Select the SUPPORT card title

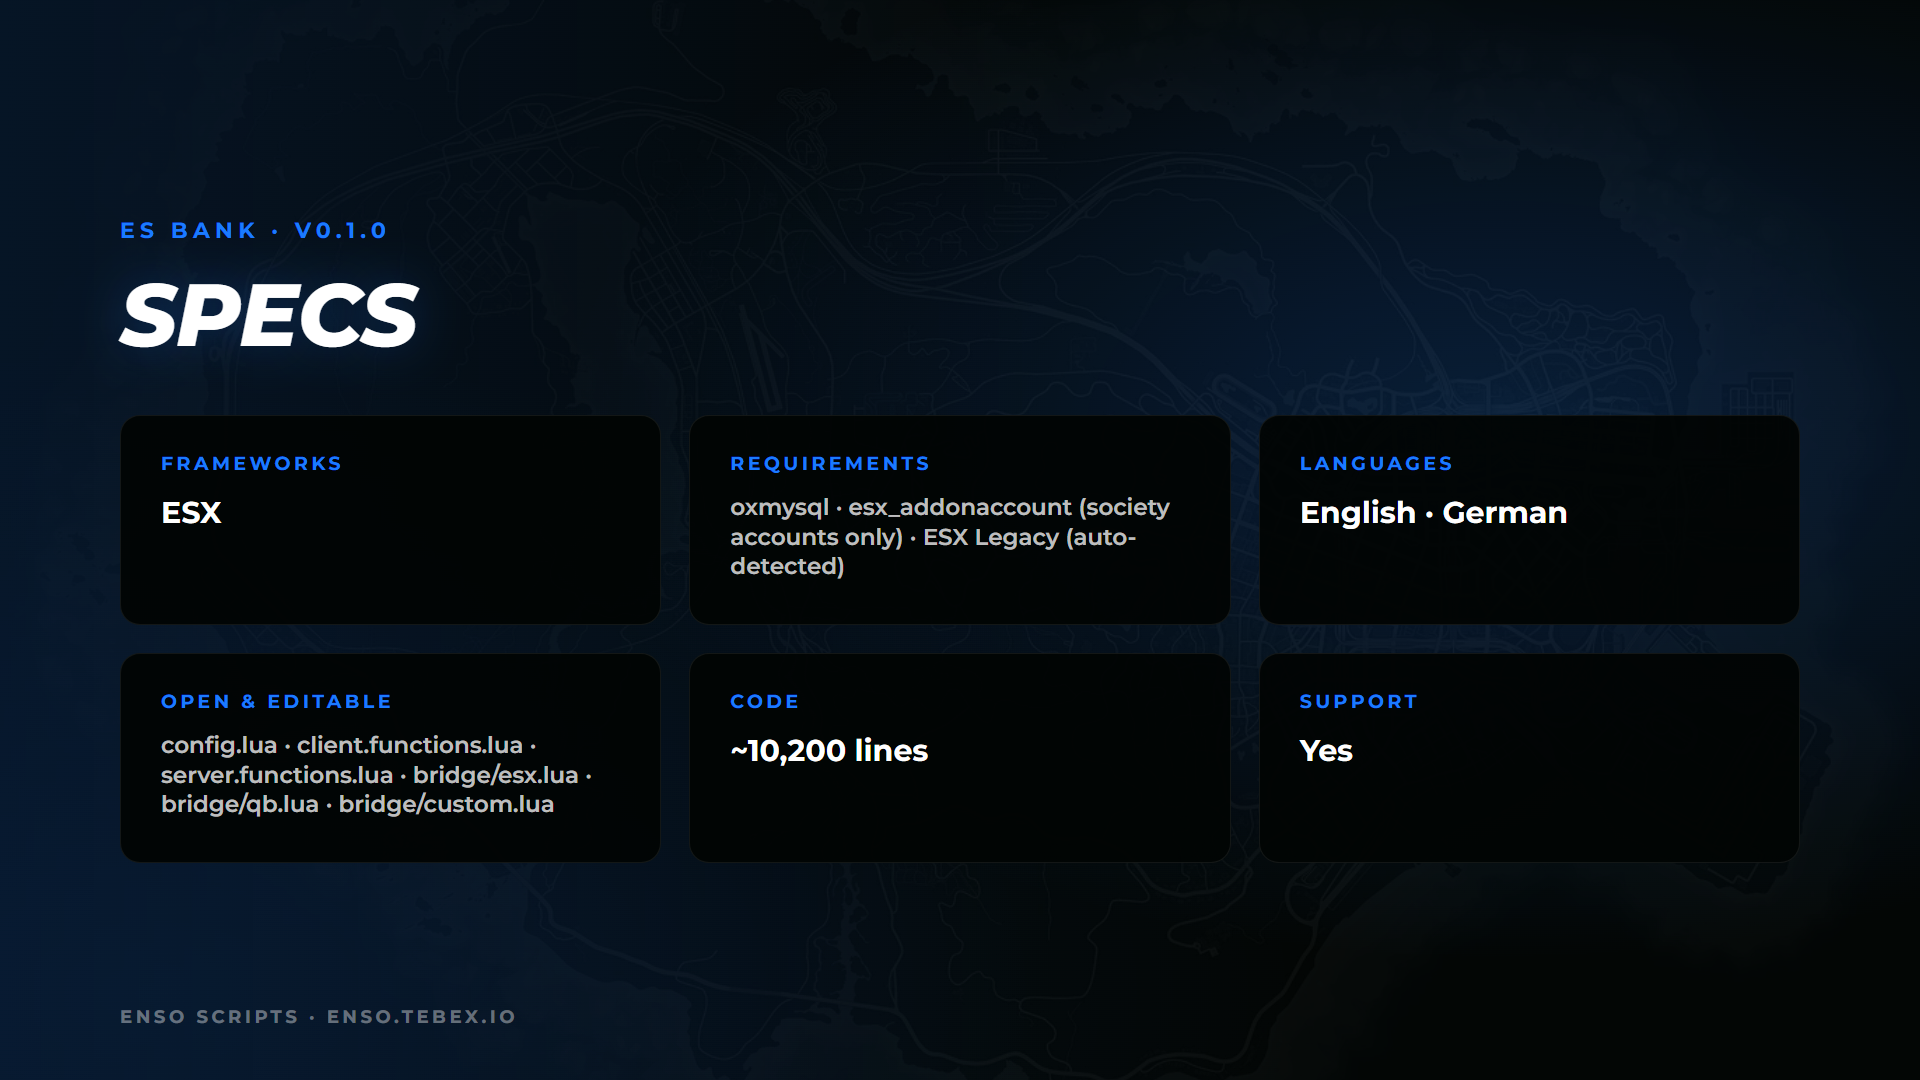pos(1358,702)
